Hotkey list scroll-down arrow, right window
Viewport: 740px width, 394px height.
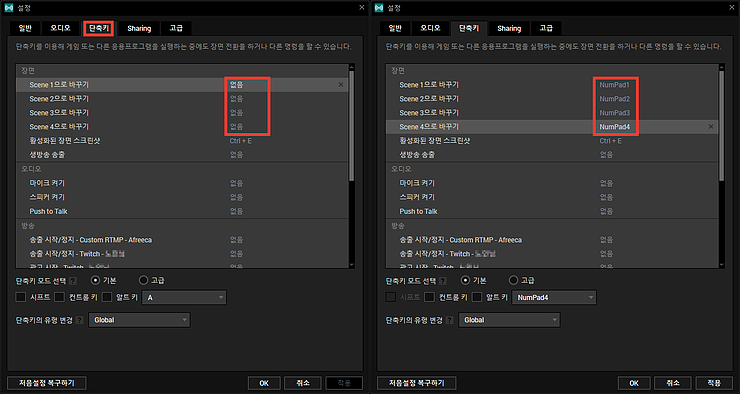click(721, 265)
